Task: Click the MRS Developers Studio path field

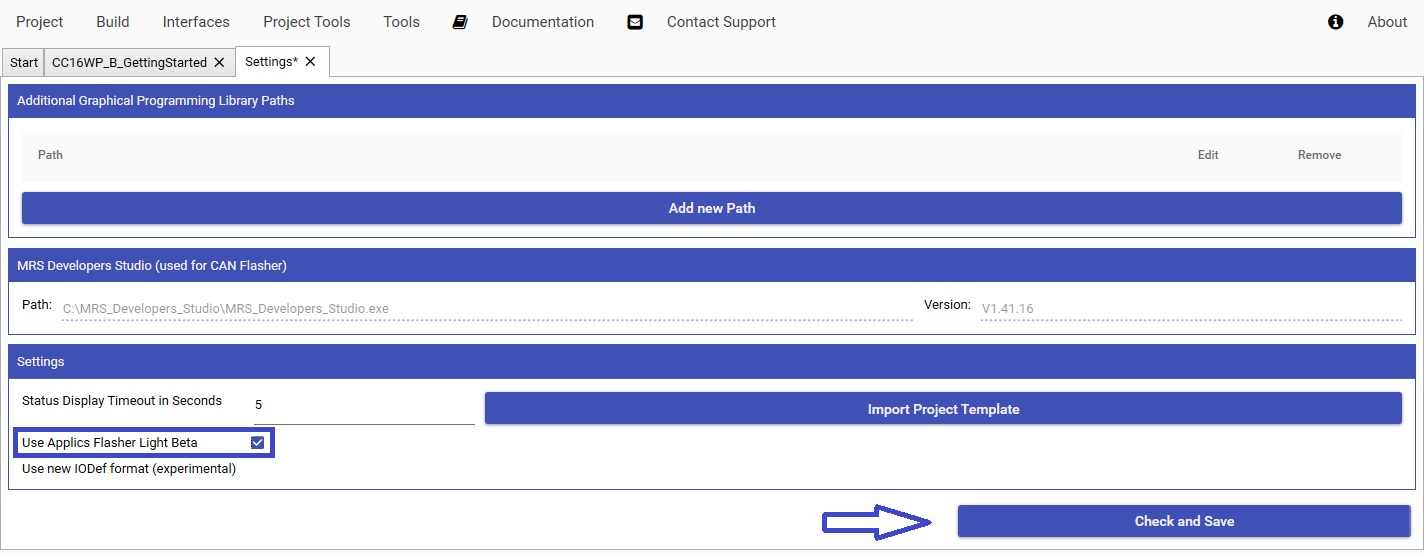Action: (486, 309)
